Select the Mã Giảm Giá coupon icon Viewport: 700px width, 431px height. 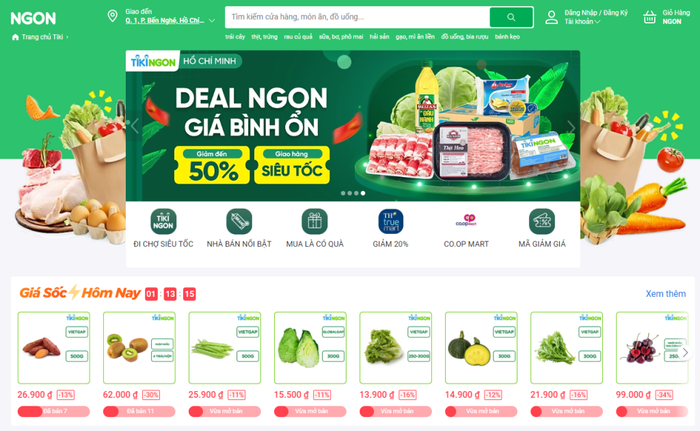pyautogui.click(x=542, y=222)
